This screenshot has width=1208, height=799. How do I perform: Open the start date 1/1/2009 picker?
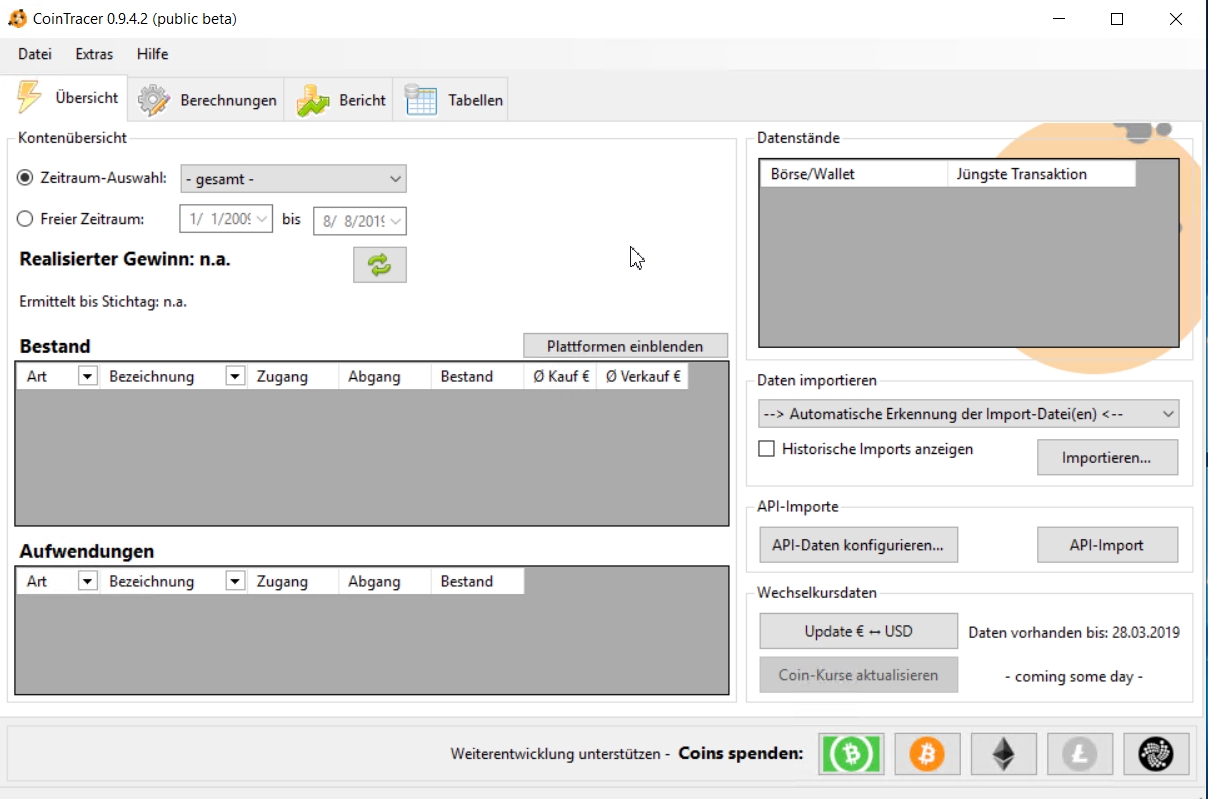[x=226, y=219]
